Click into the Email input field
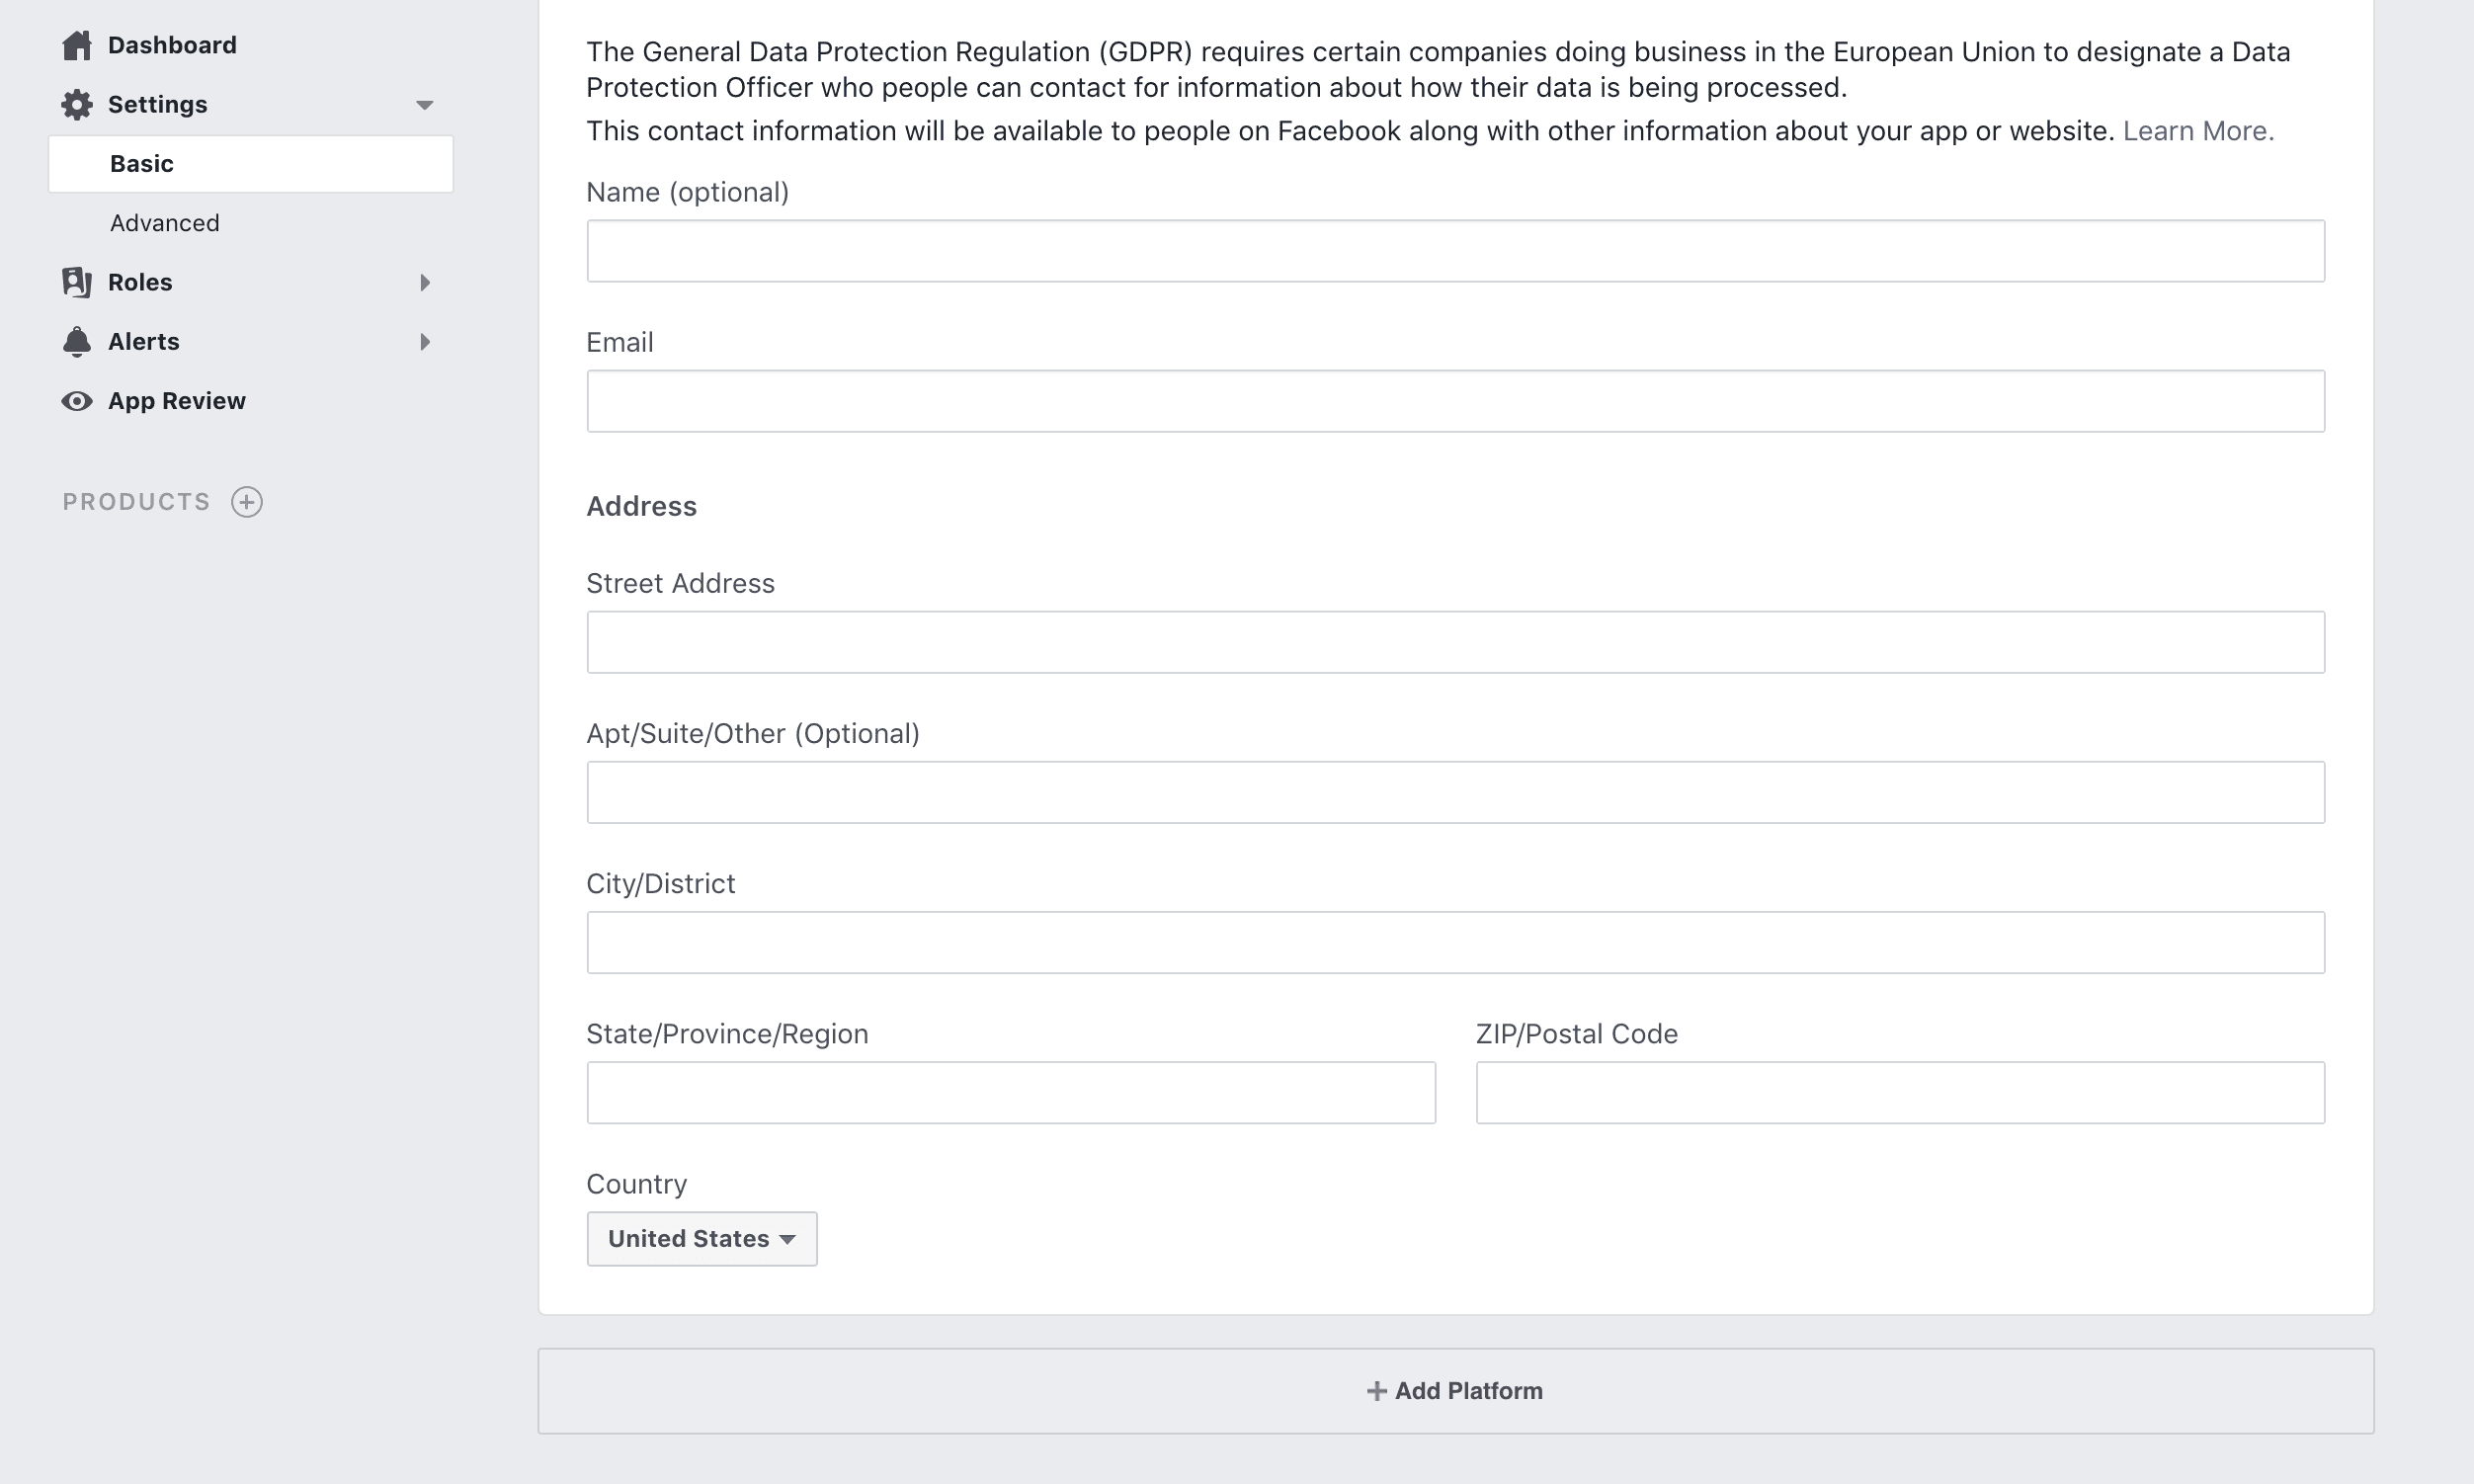 click(1455, 401)
